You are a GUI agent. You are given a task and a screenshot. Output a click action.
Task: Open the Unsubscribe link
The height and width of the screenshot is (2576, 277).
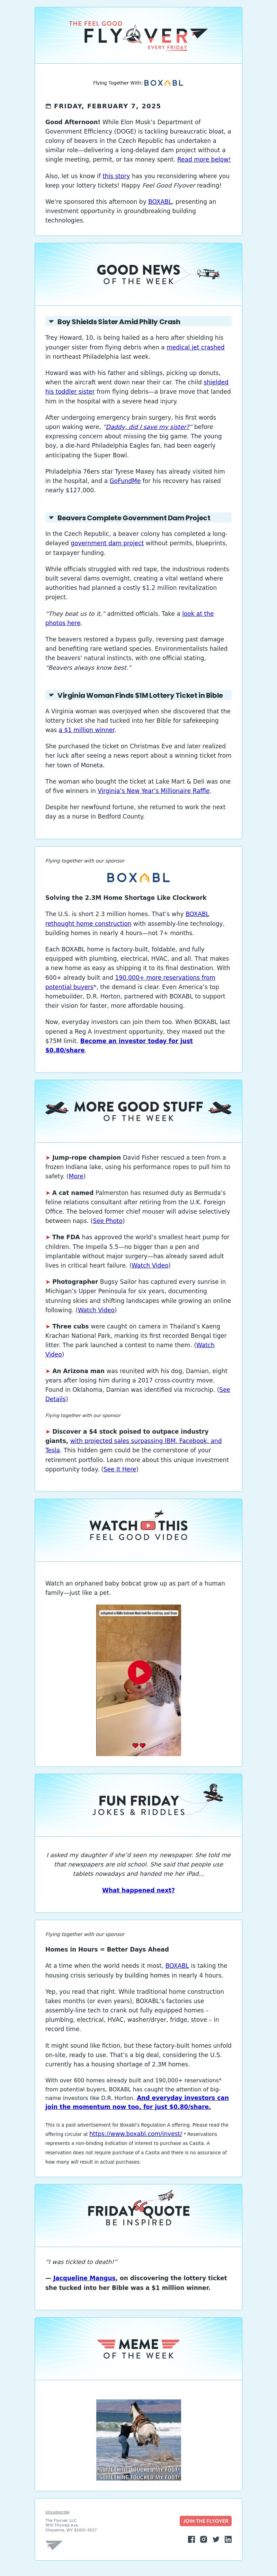[57, 2512]
